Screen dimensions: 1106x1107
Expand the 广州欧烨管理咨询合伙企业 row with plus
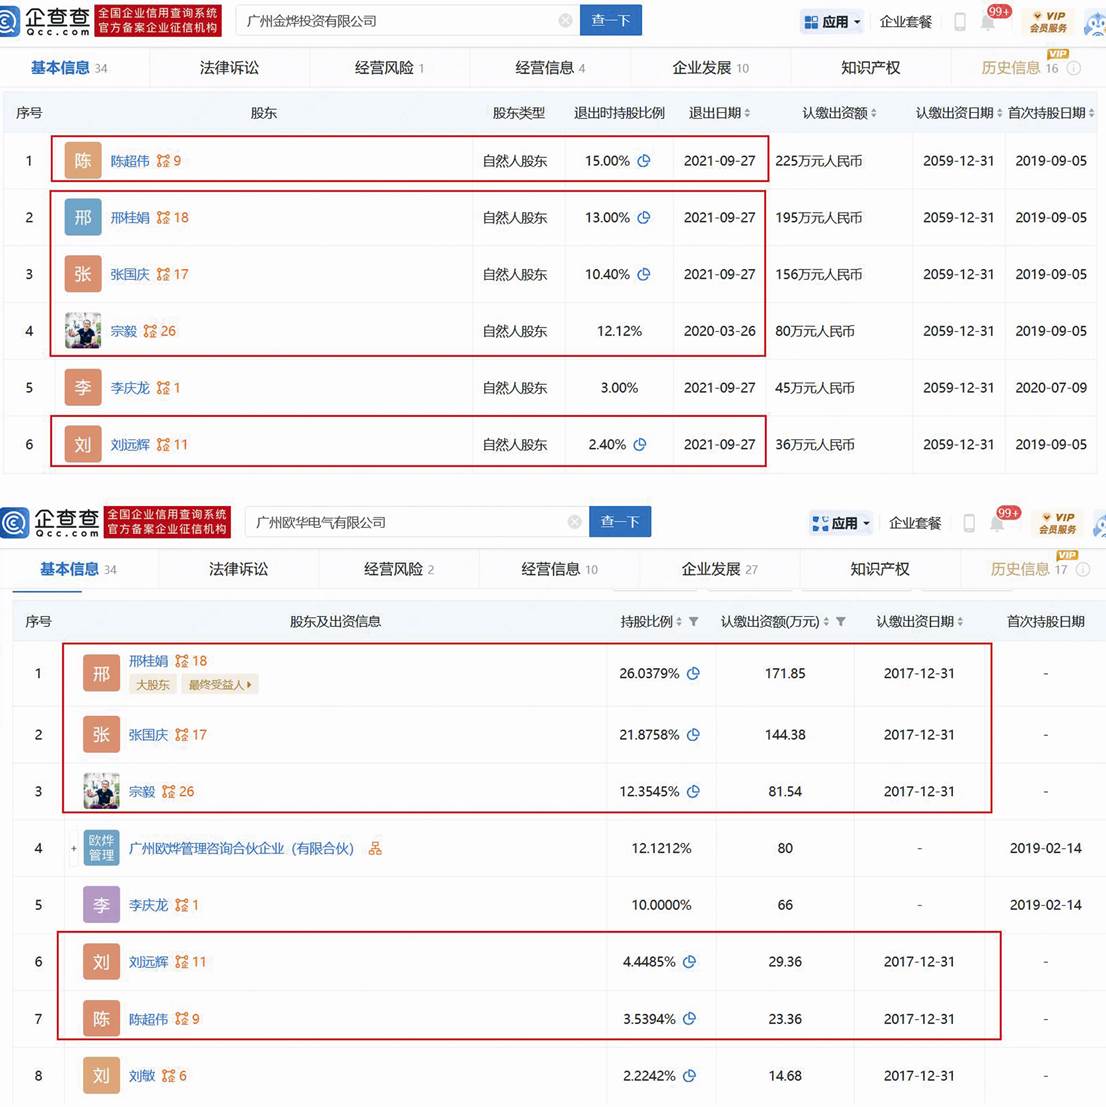point(73,849)
